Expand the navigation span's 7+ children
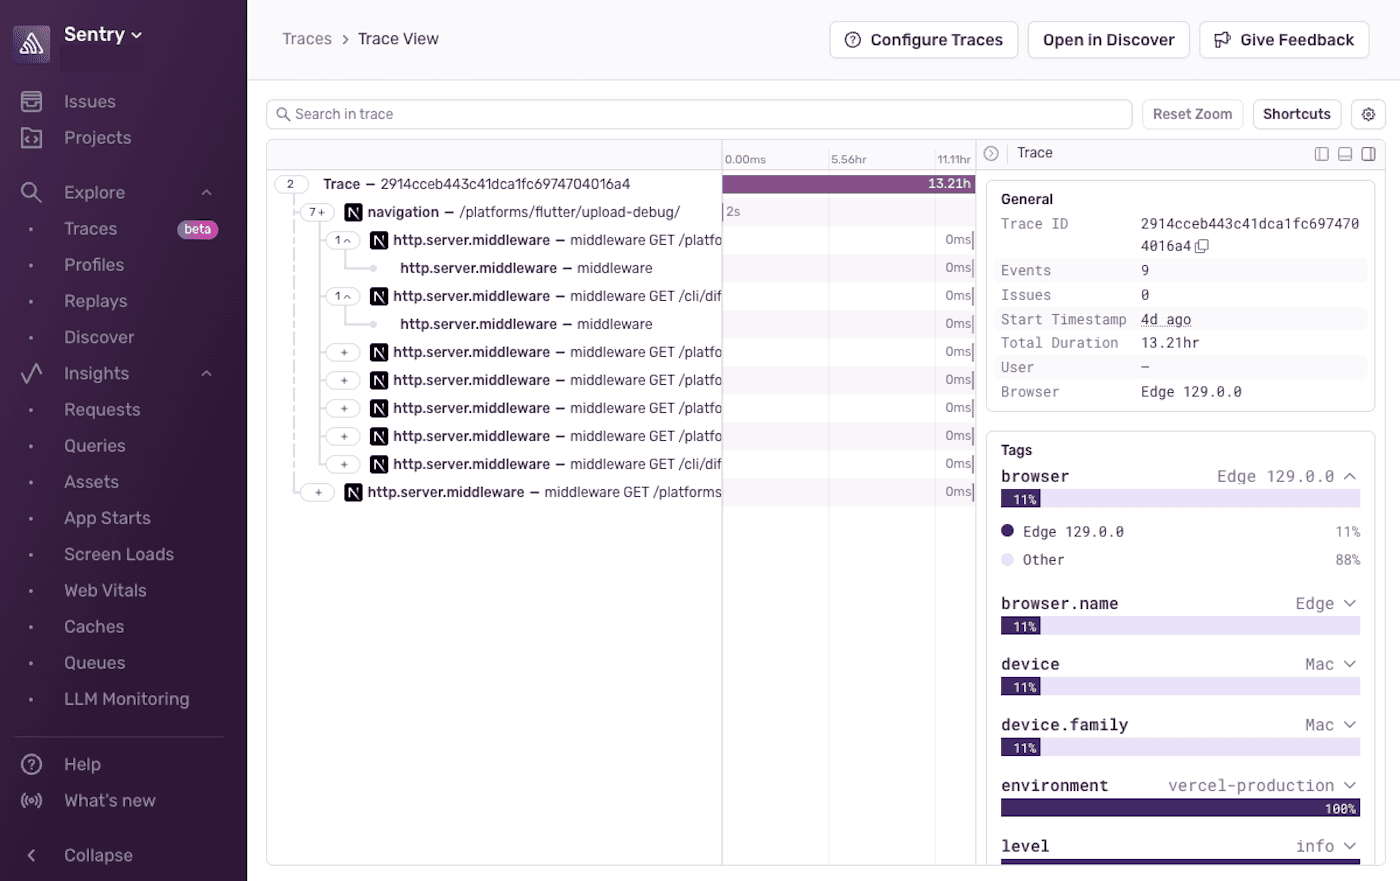The height and width of the screenshot is (881, 1400). point(318,211)
